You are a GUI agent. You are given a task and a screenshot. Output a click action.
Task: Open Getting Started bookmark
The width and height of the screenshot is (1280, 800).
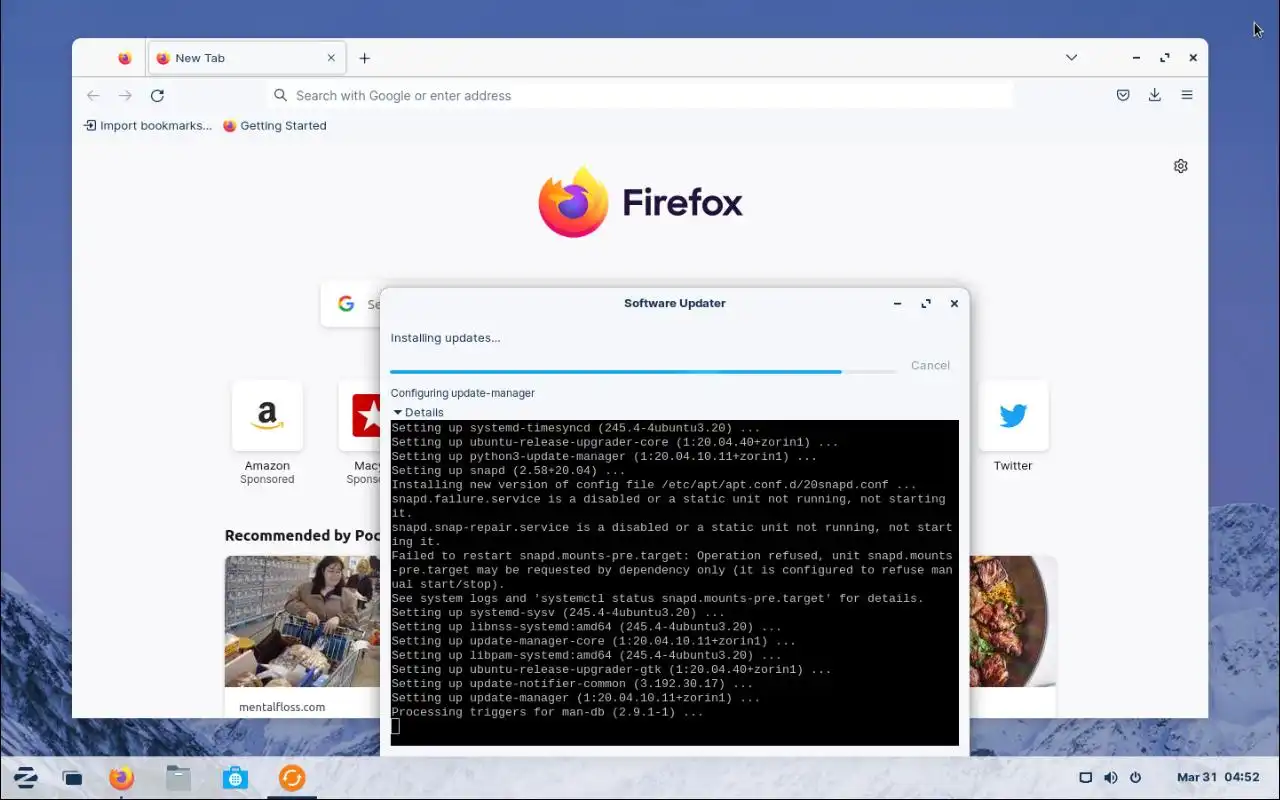pyautogui.click(x=275, y=126)
